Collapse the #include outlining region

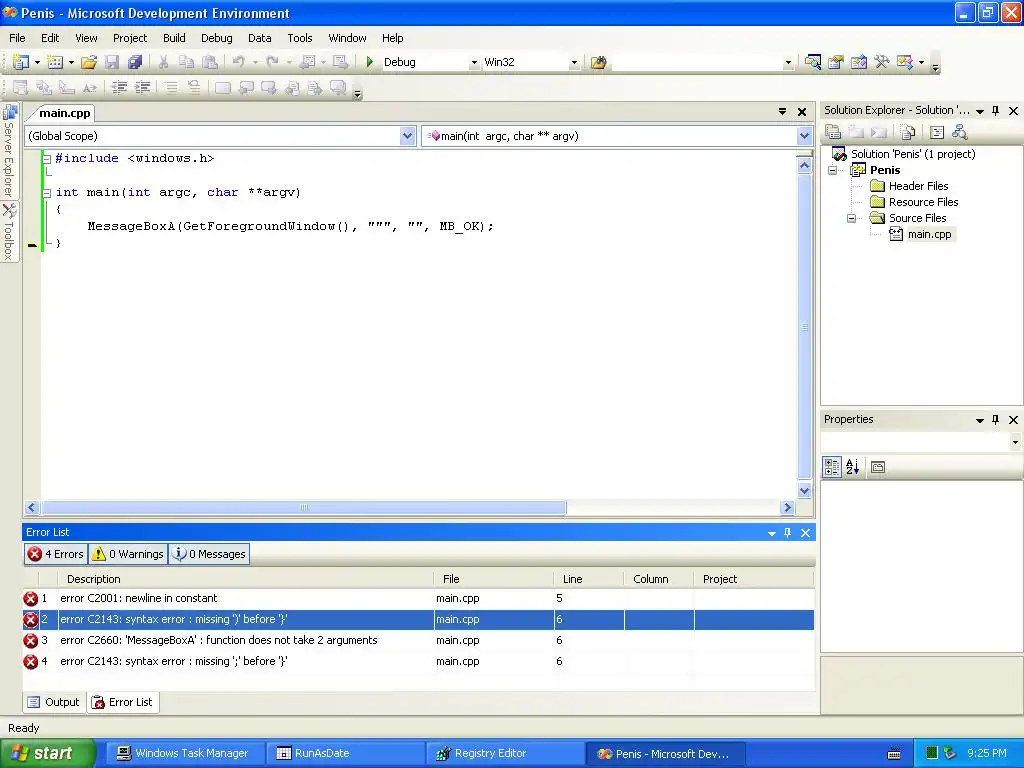point(46,159)
